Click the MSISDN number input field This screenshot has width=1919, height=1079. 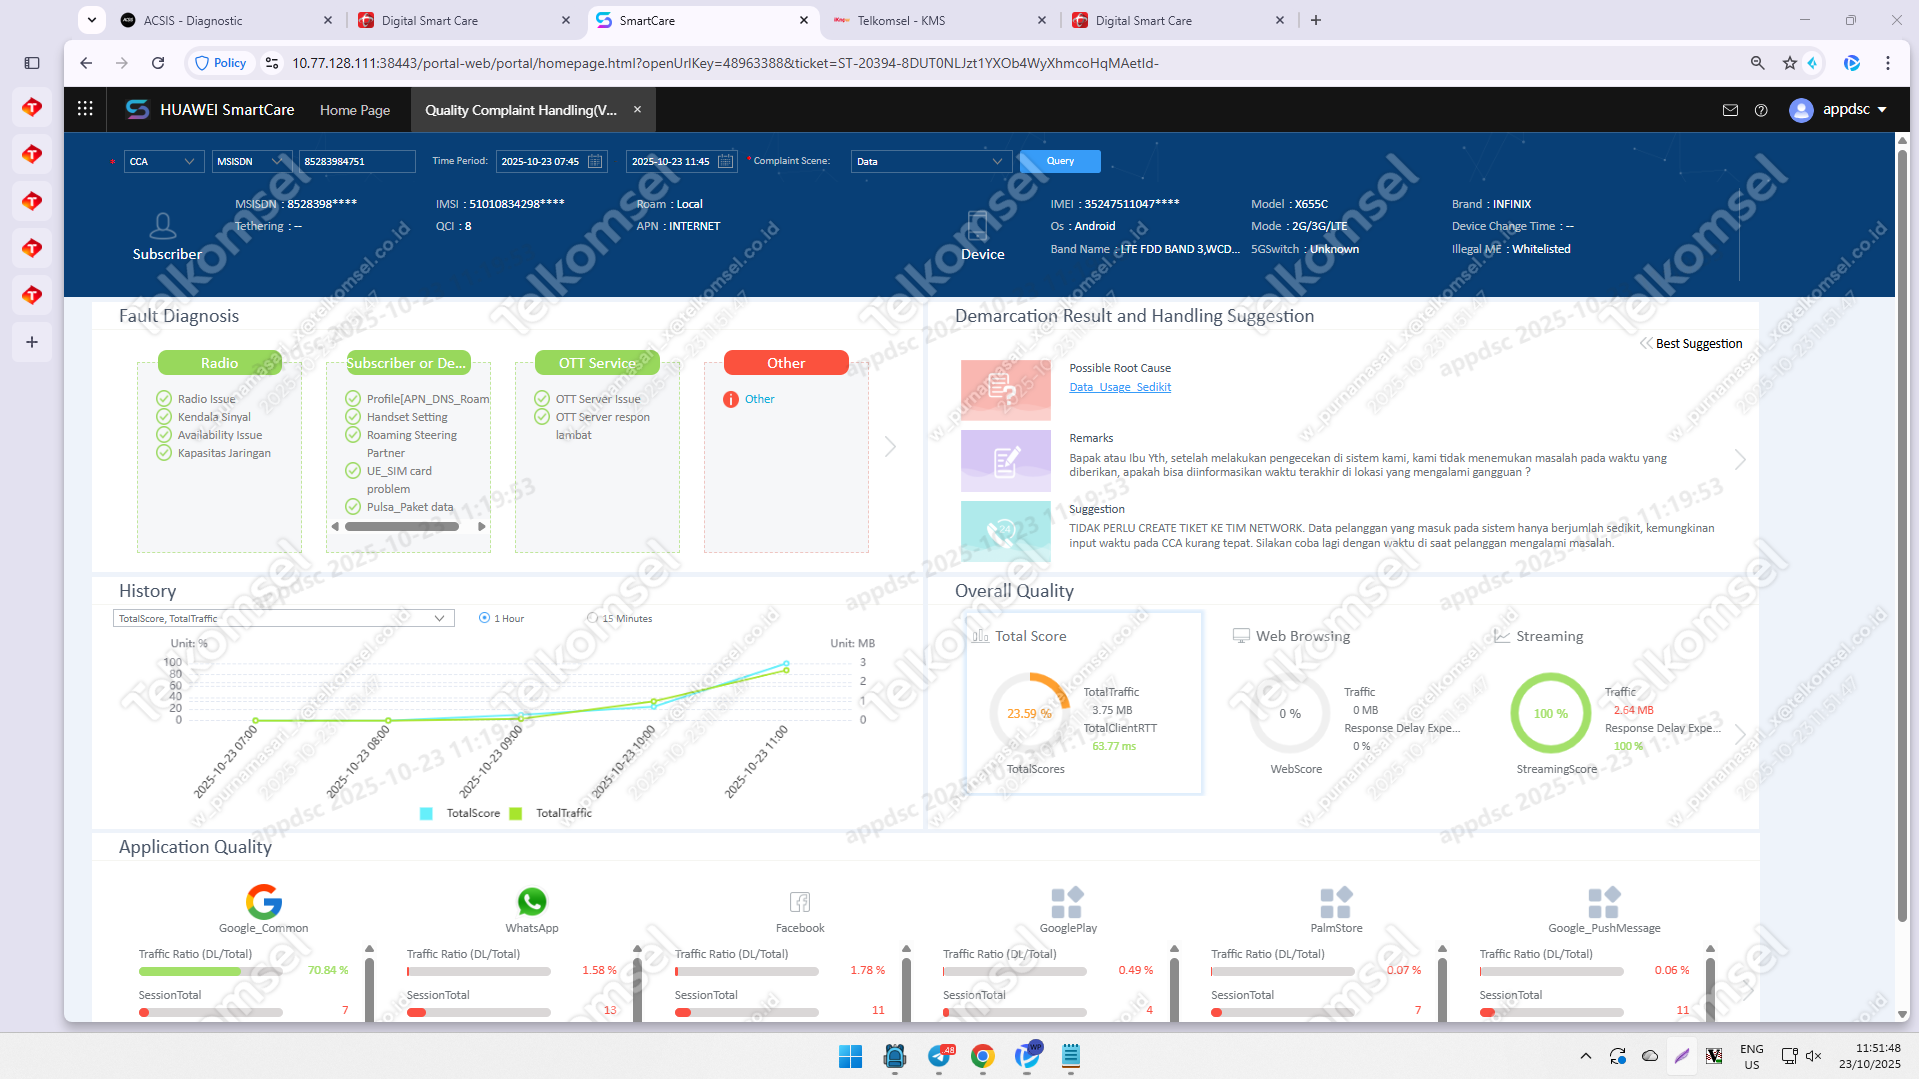[x=357, y=161]
